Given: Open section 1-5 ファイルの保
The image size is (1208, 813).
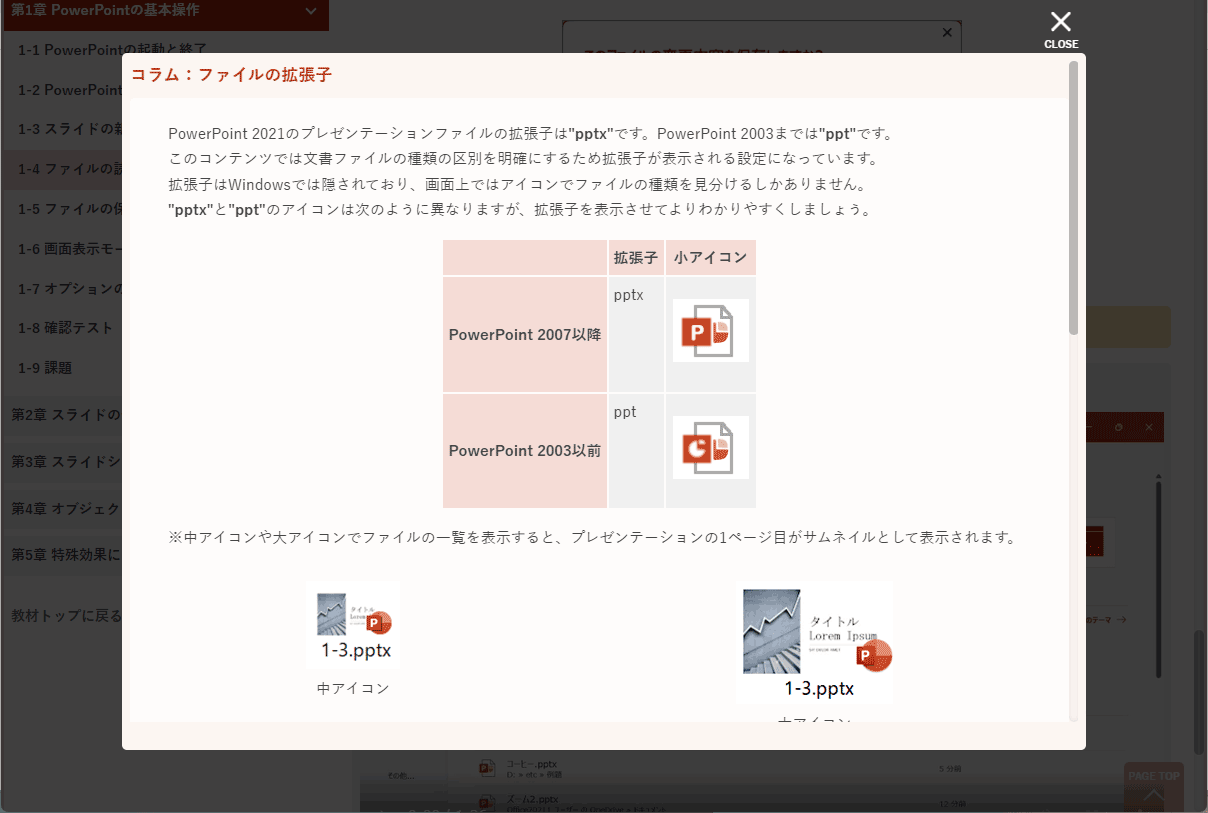Looking at the screenshot, I should coord(70,209).
